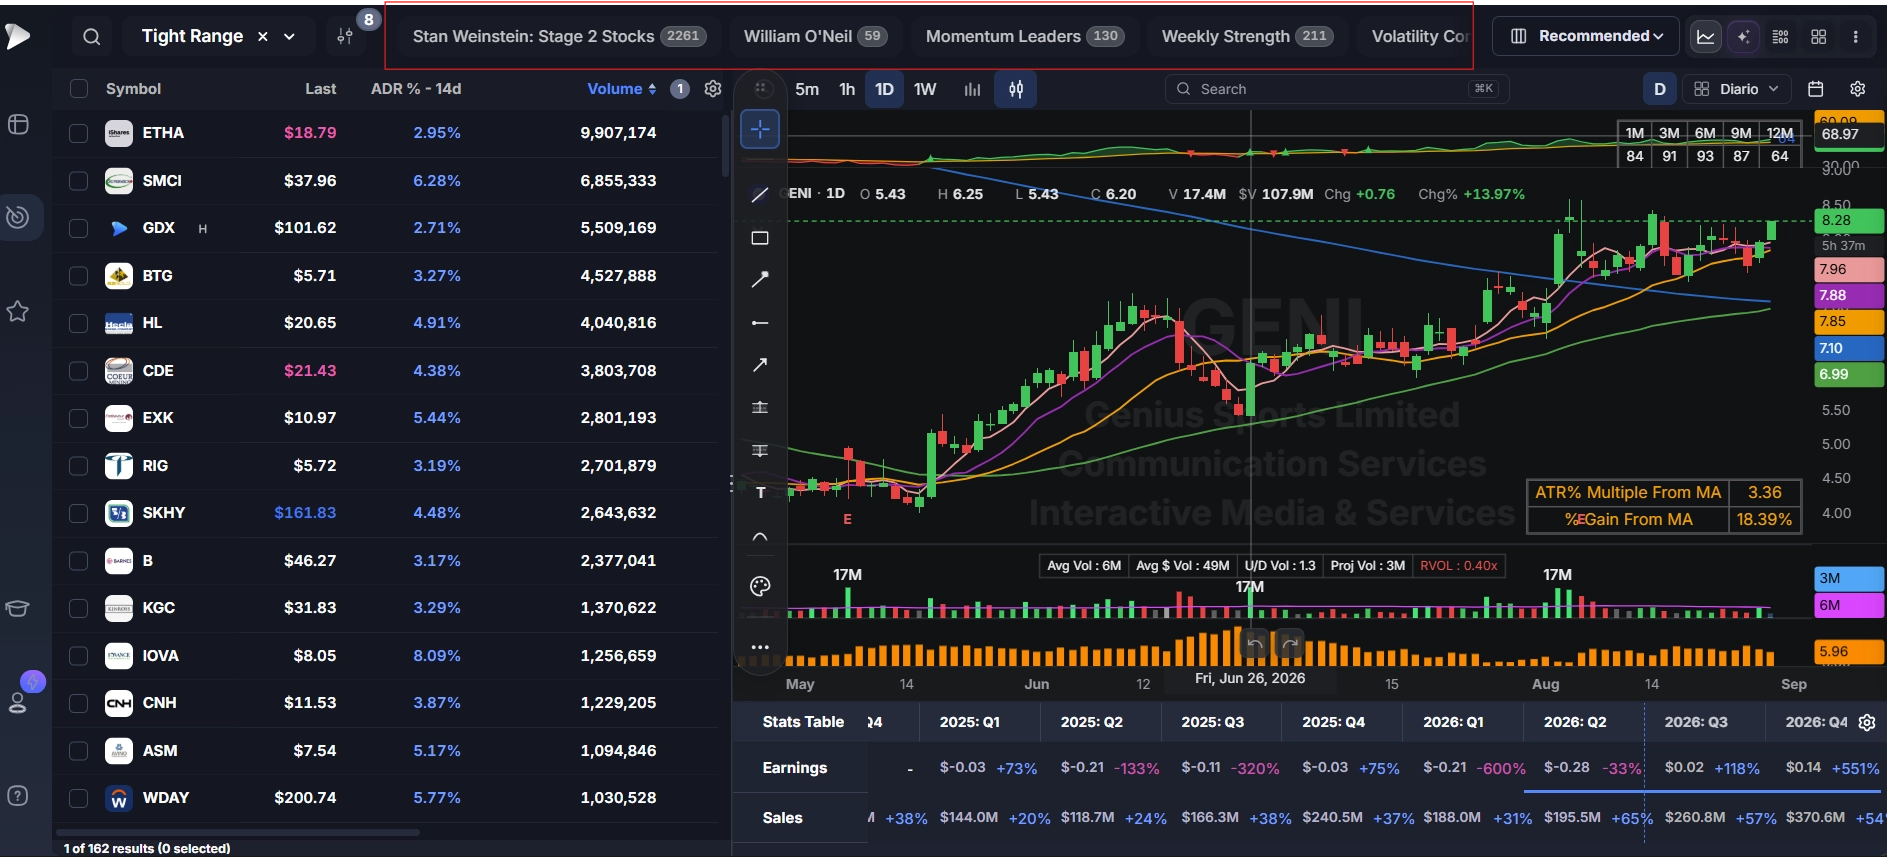Open the calendar icon above chart
1887x857 pixels.
pyautogui.click(x=1816, y=89)
